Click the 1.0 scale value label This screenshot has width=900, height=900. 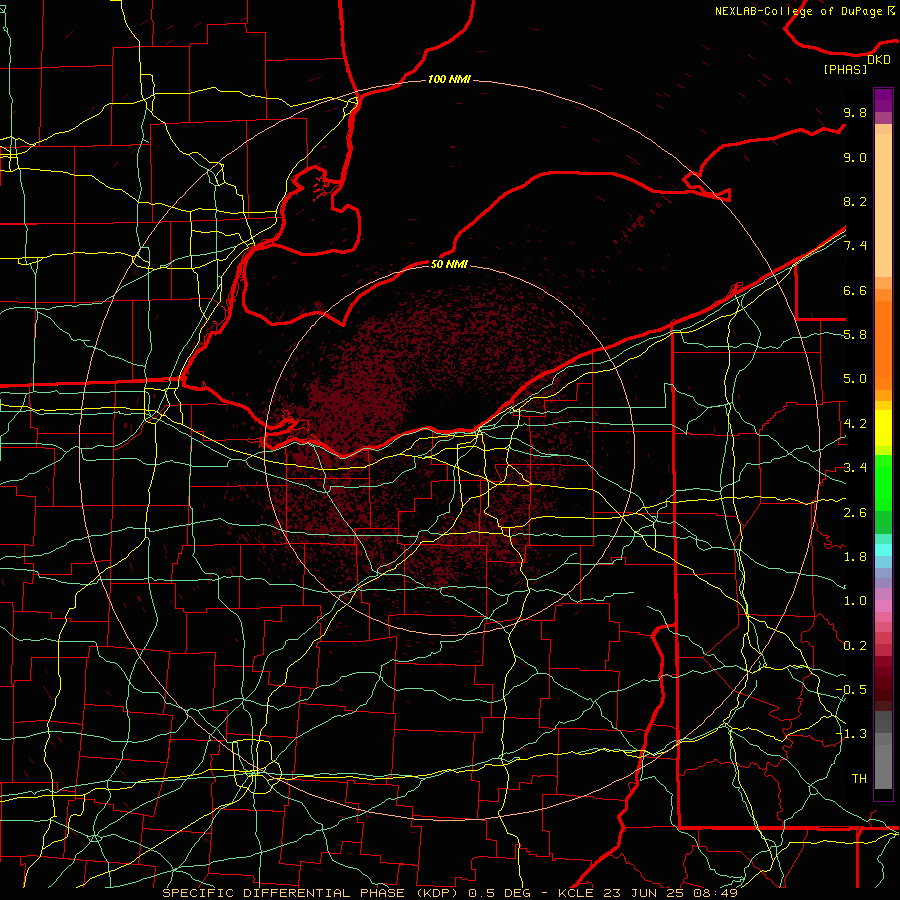(x=855, y=601)
